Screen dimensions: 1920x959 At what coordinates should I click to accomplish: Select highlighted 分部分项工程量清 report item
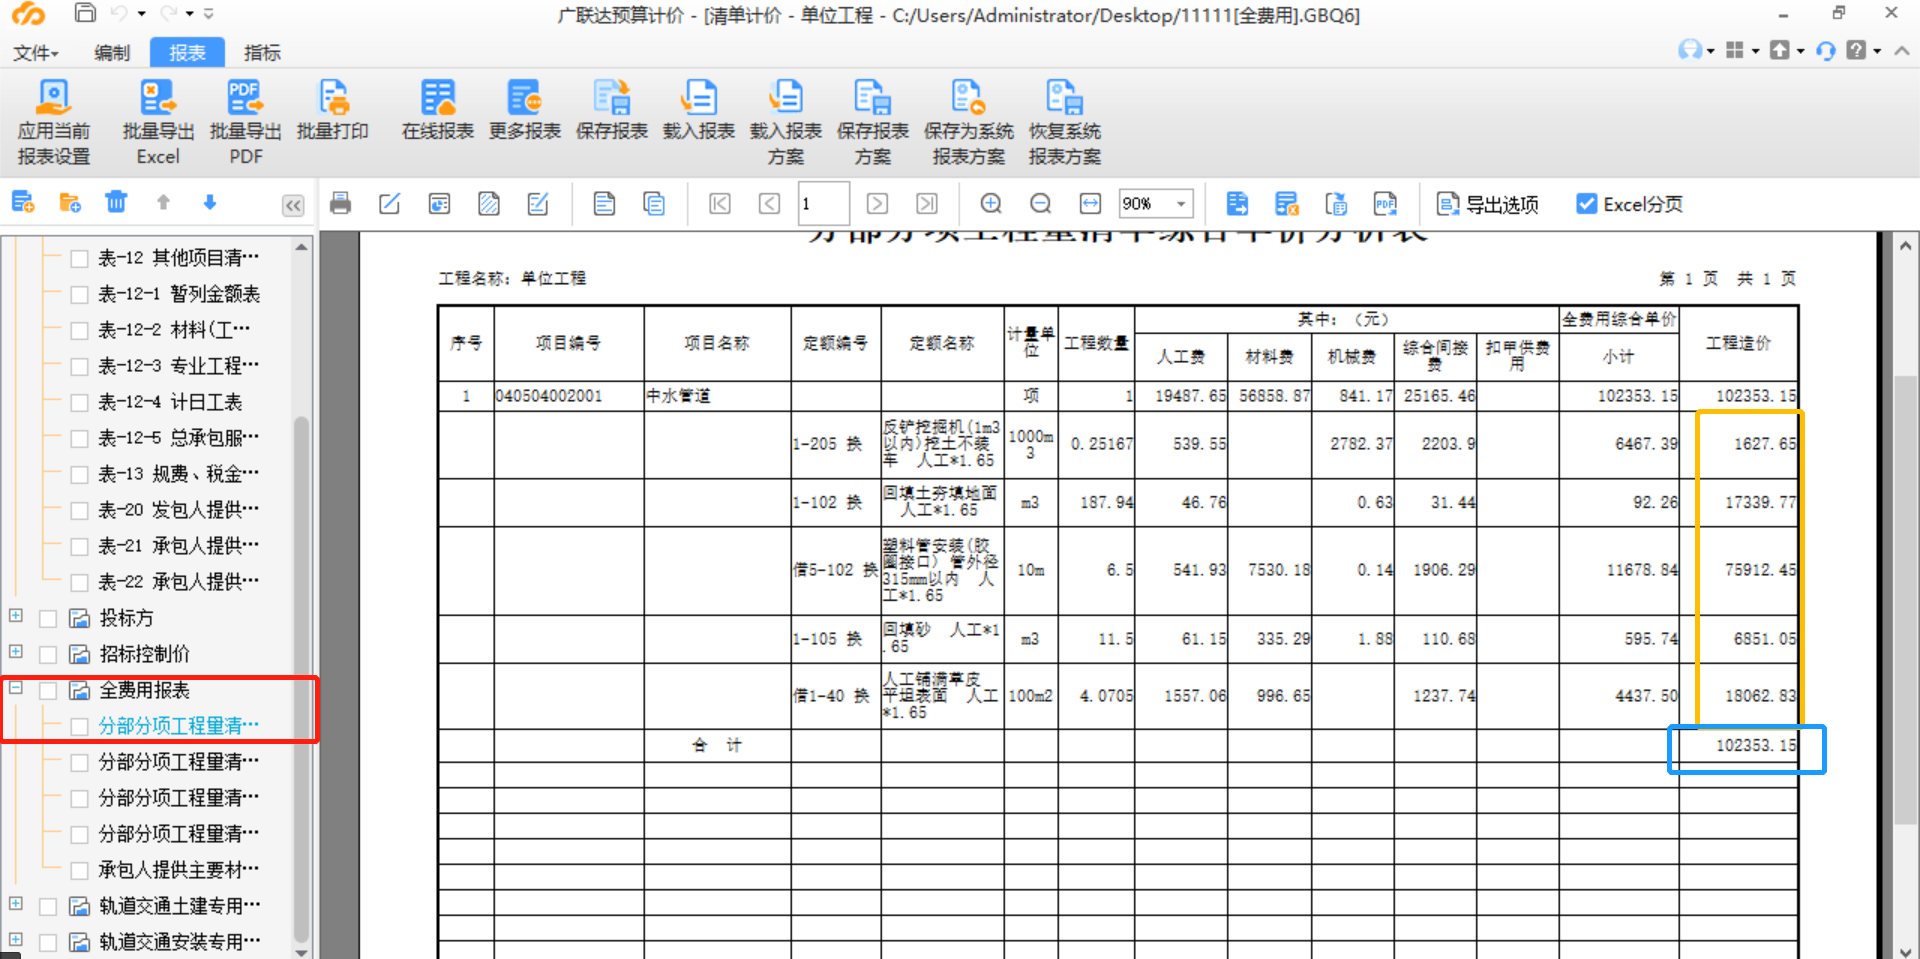click(x=178, y=726)
